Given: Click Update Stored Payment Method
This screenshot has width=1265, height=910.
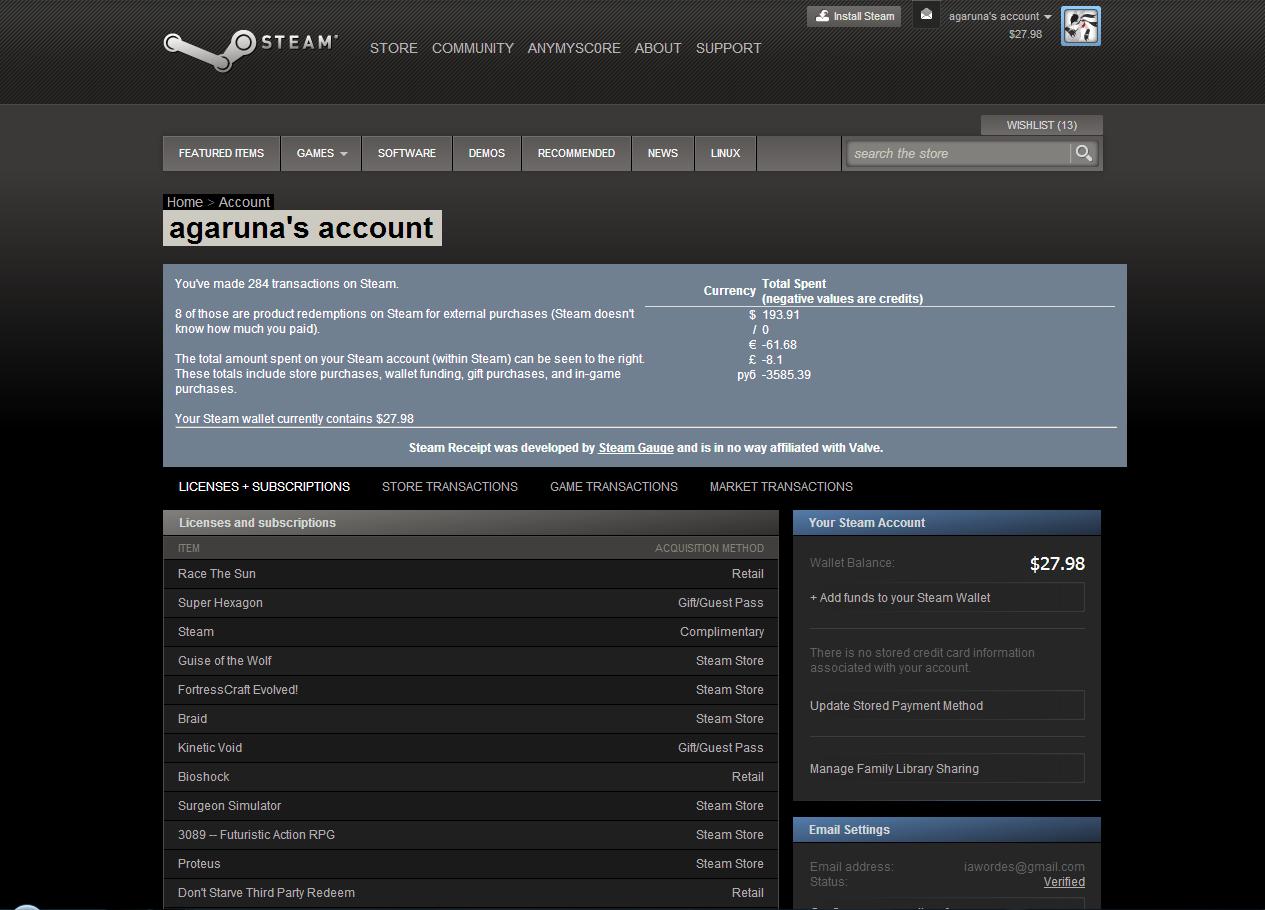Looking at the screenshot, I should point(947,706).
